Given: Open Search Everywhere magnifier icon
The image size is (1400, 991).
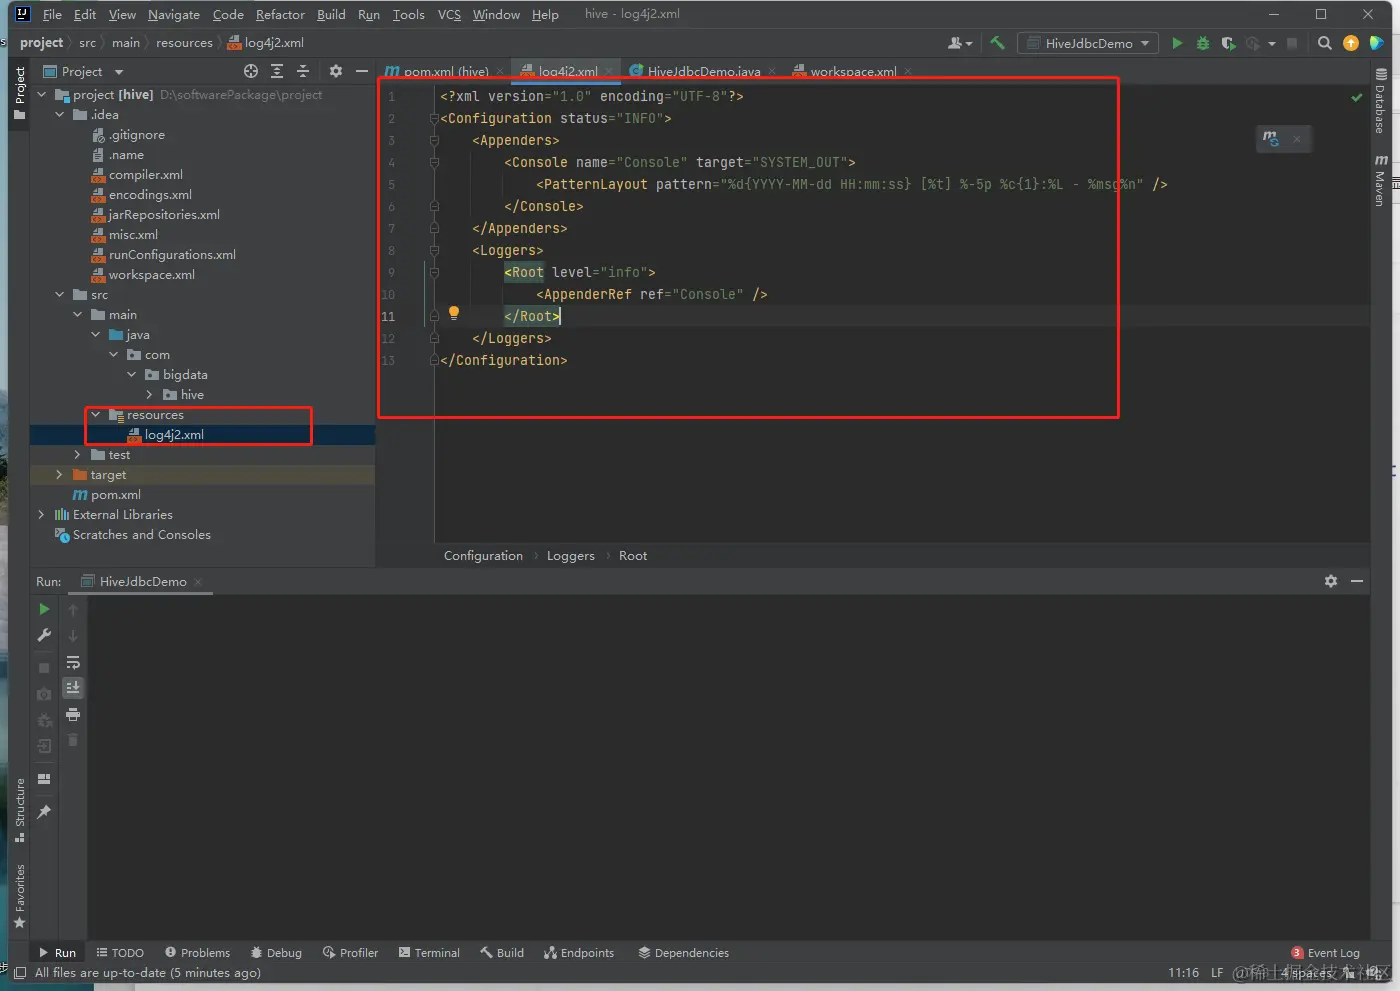Looking at the screenshot, I should click(1324, 43).
